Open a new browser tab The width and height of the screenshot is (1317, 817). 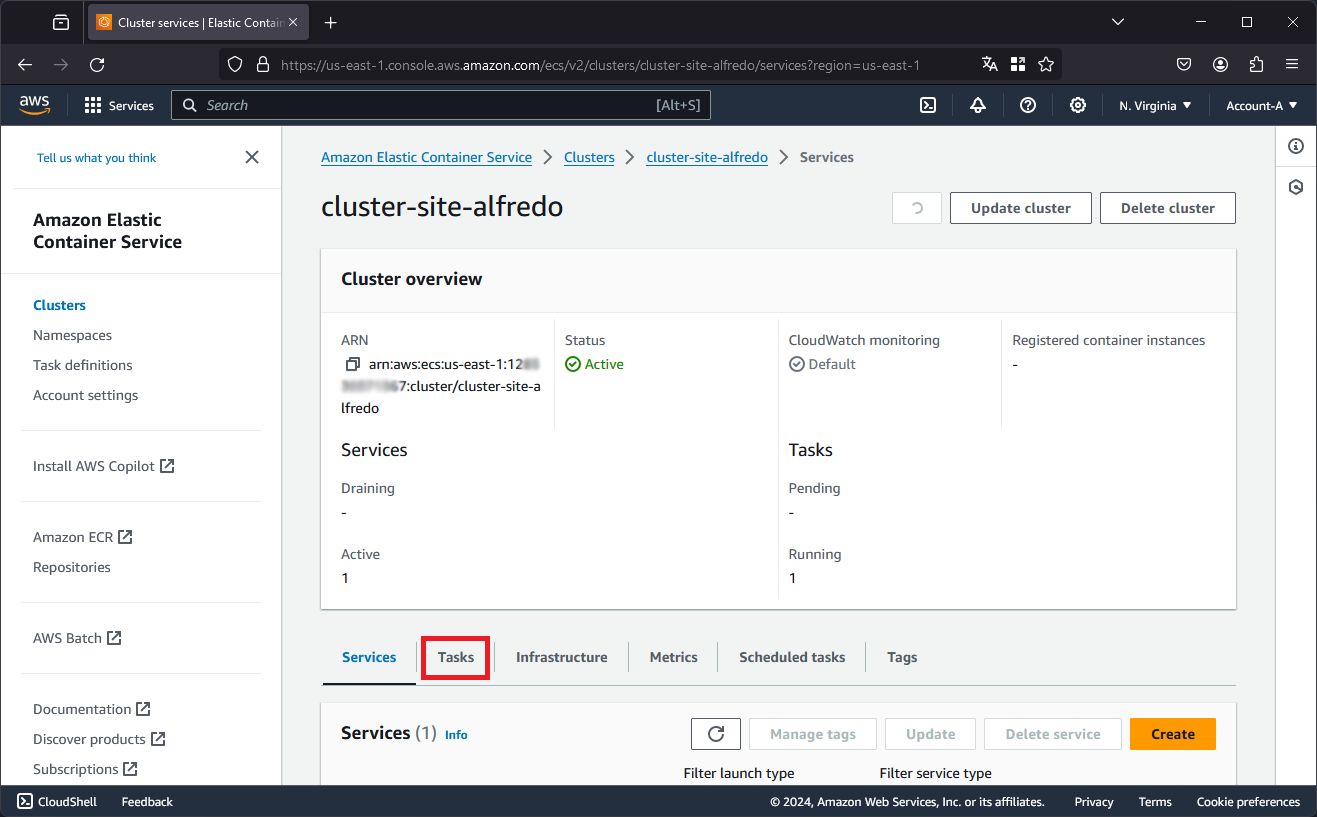(331, 22)
